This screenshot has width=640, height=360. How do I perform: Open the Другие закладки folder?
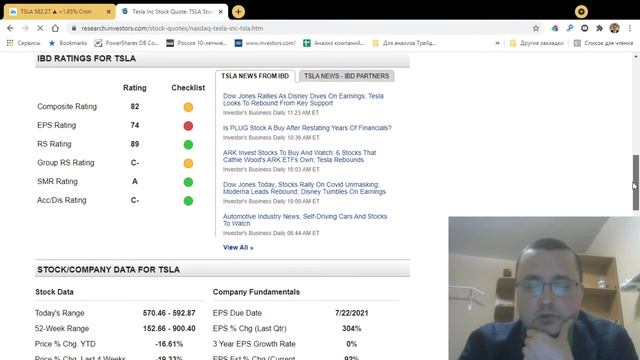pyautogui.click(x=536, y=43)
